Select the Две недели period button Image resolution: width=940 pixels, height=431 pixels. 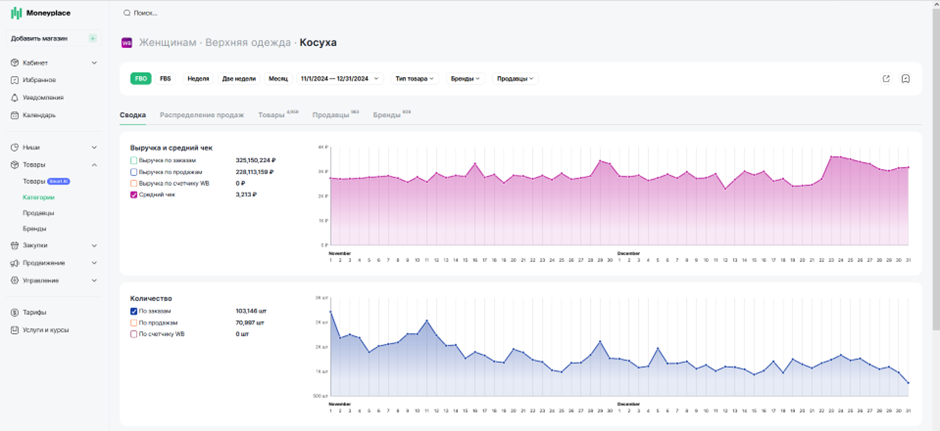(239, 79)
